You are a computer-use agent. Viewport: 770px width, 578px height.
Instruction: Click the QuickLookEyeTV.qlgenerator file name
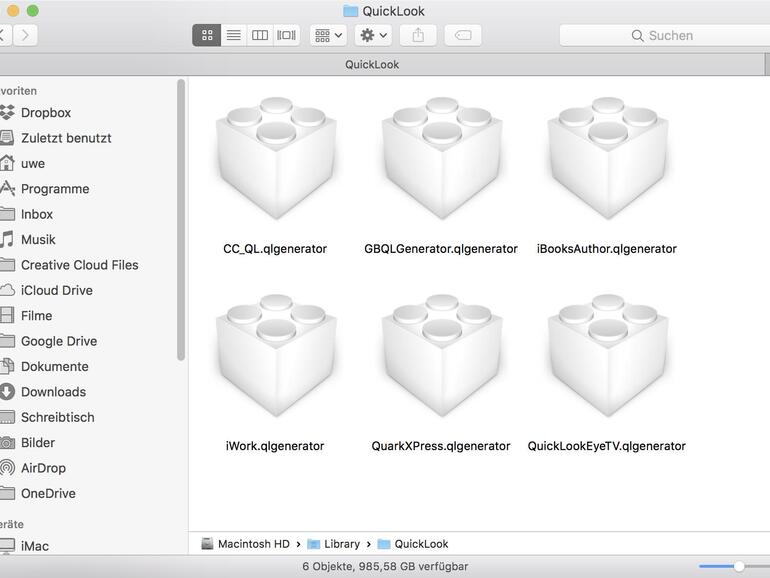click(x=607, y=446)
